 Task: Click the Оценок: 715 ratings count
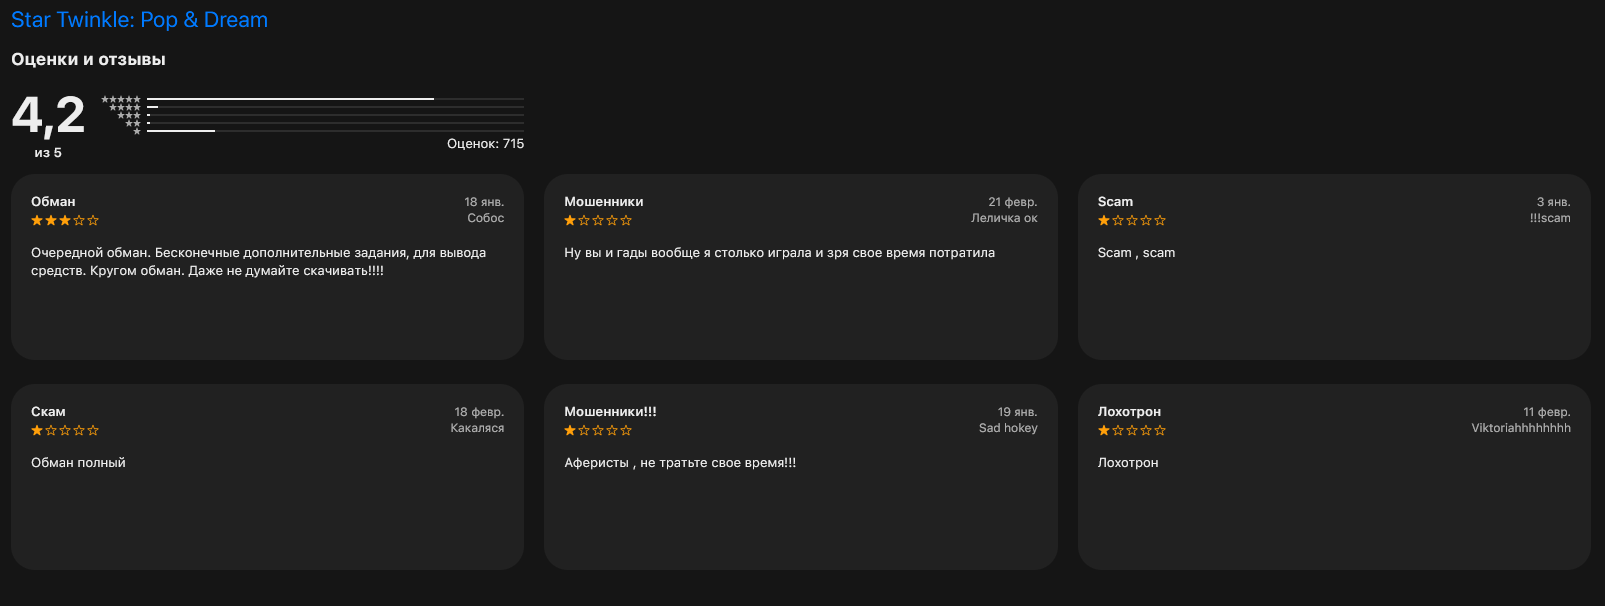485,144
